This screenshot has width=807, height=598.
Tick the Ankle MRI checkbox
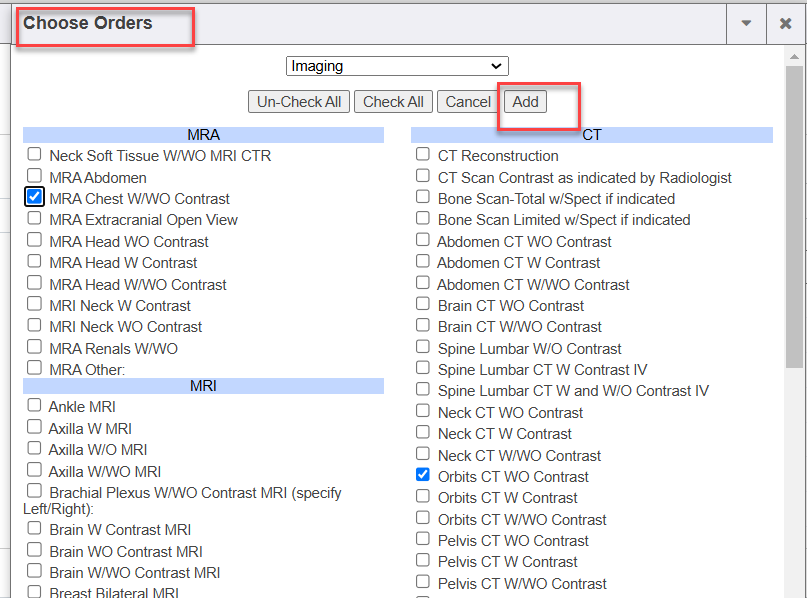[x=35, y=406]
